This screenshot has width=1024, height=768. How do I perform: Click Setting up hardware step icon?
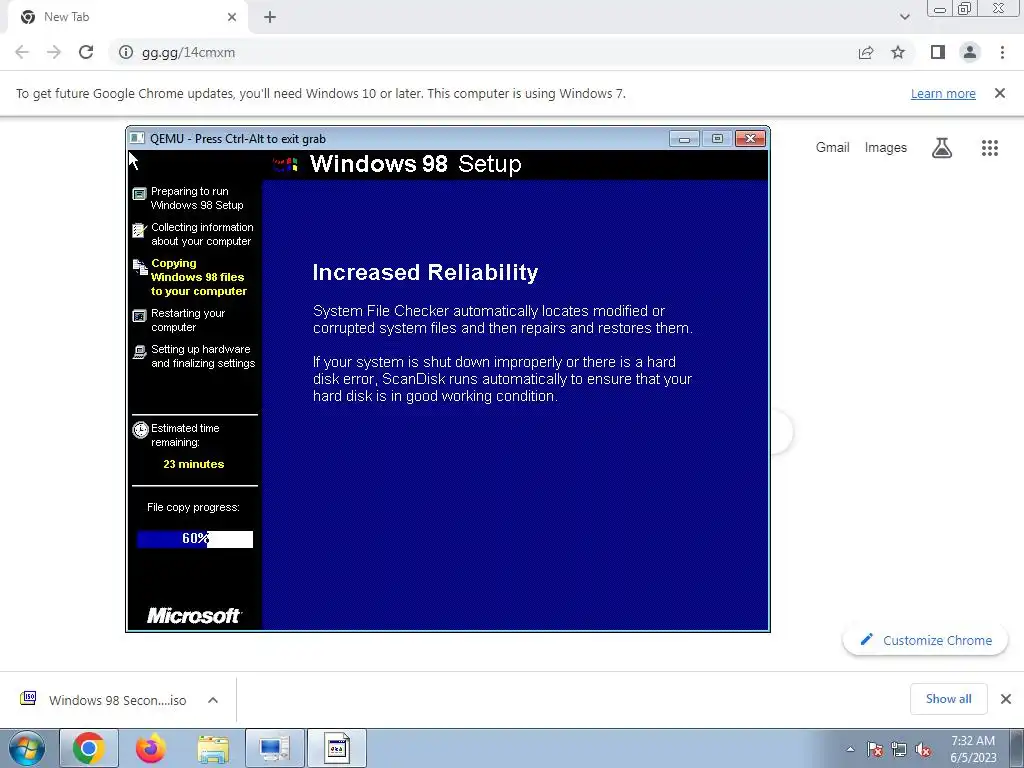tap(139, 352)
